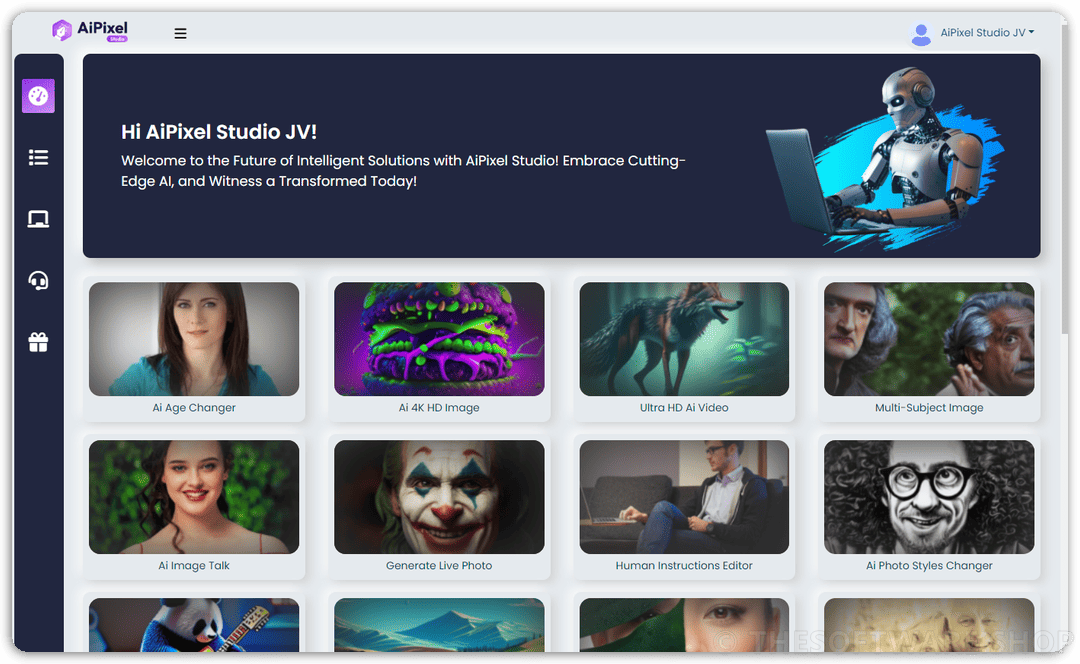Viewport: 1080px width, 664px height.
Task: Click the Hi AiPixel Studio JV! heading
Action: [219, 132]
